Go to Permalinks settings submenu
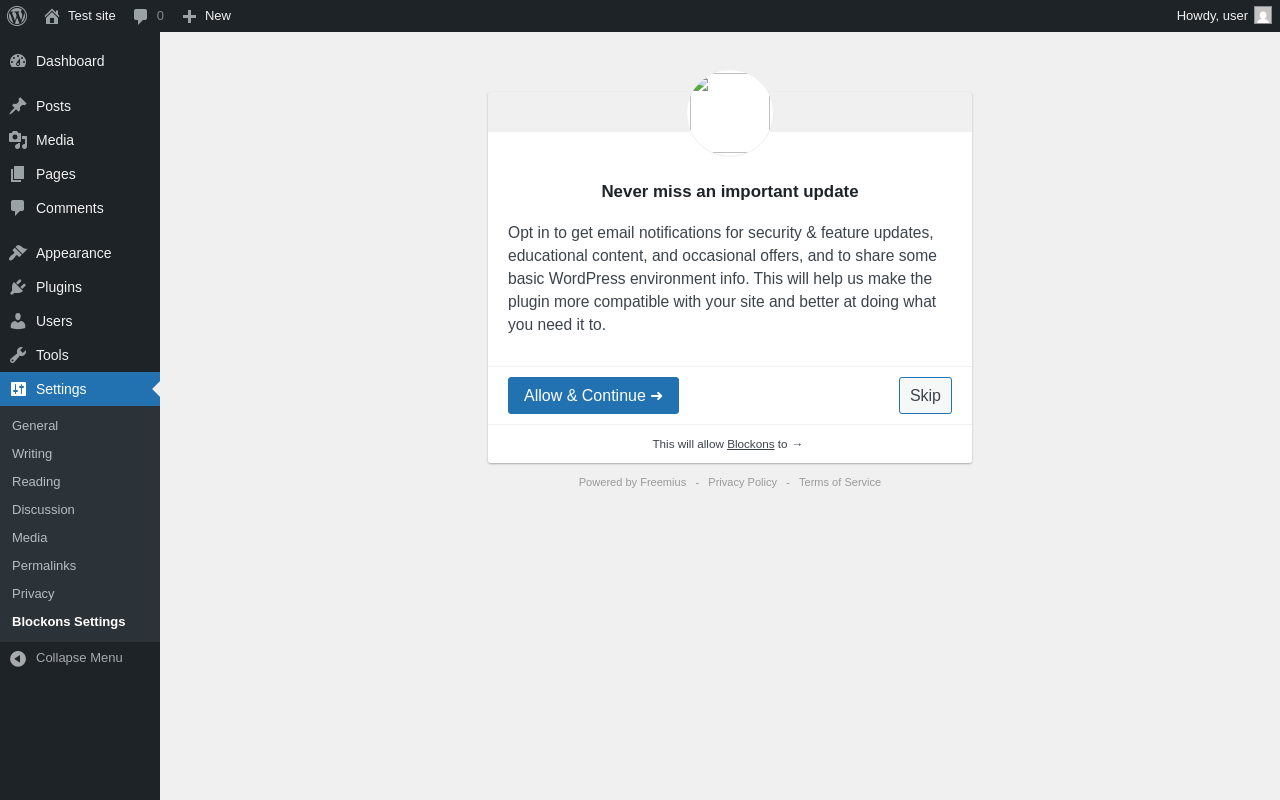Viewport: 1280px width, 800px height. 44,565
